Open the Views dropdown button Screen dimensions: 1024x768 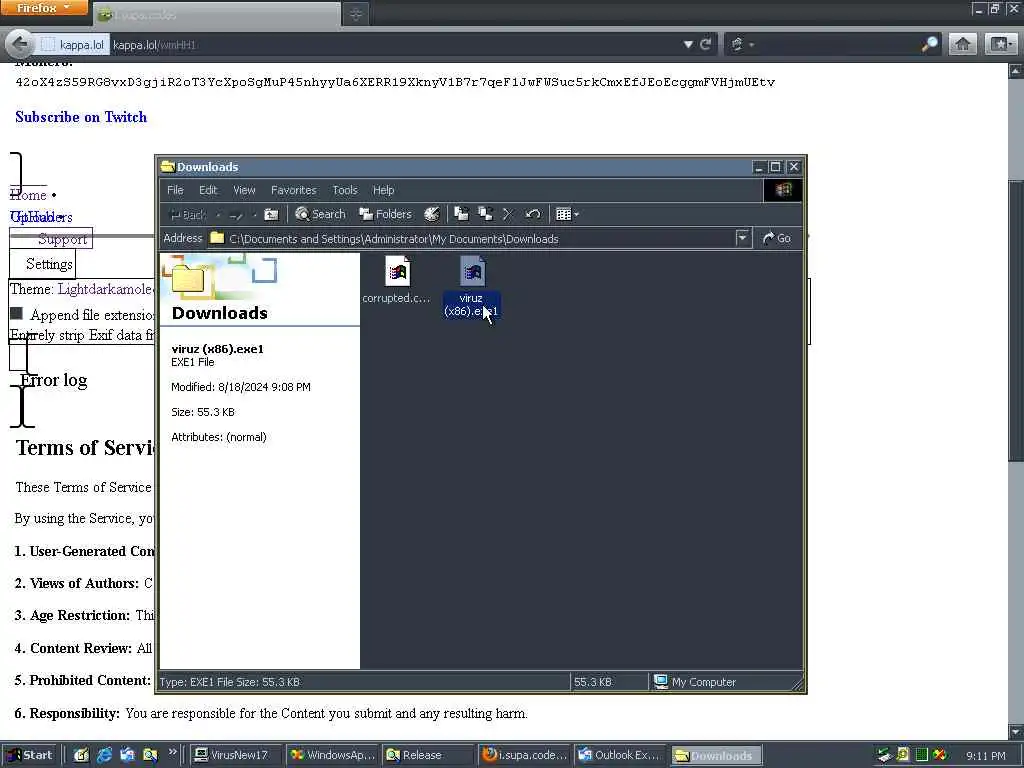pos(567,214)
